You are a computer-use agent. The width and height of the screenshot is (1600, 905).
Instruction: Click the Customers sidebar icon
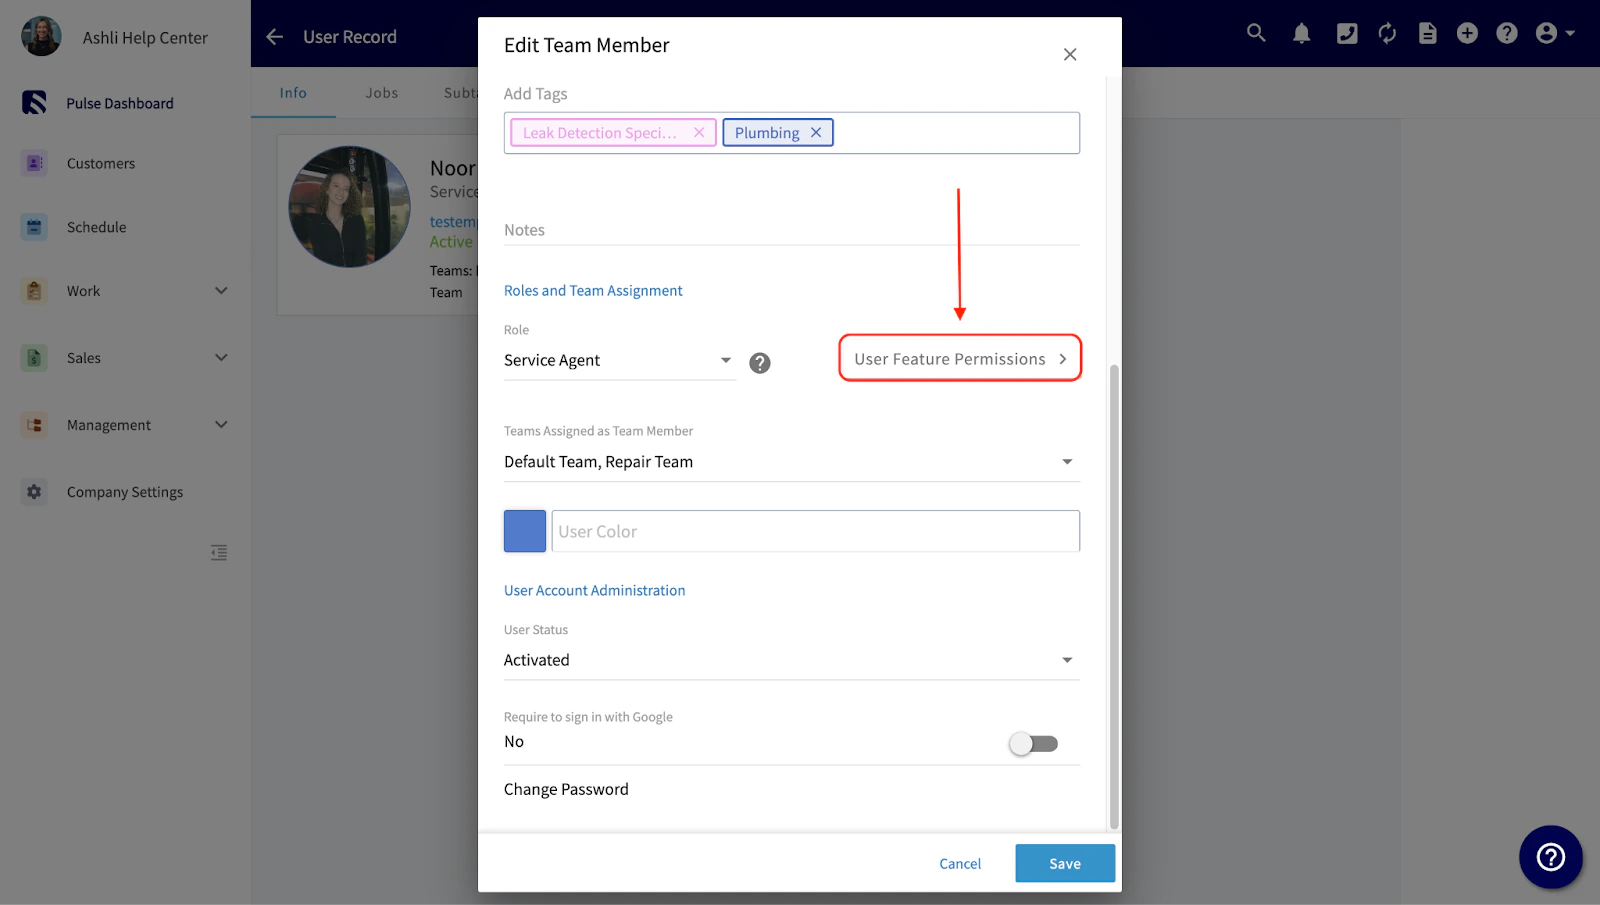[x=34, y=163]
